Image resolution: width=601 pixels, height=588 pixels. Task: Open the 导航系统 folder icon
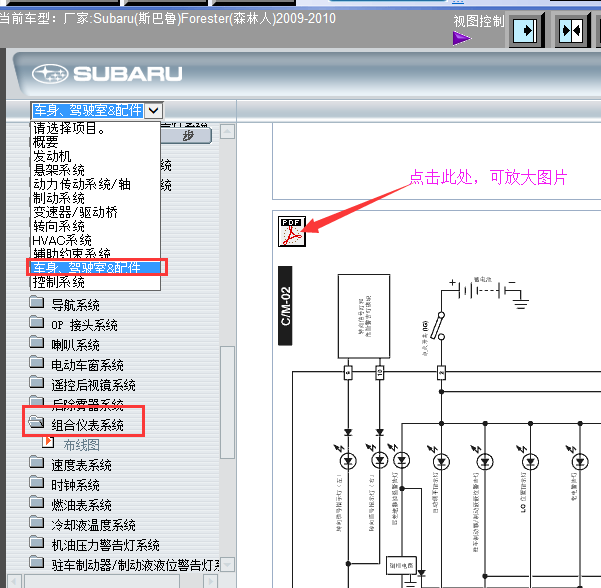37,302
